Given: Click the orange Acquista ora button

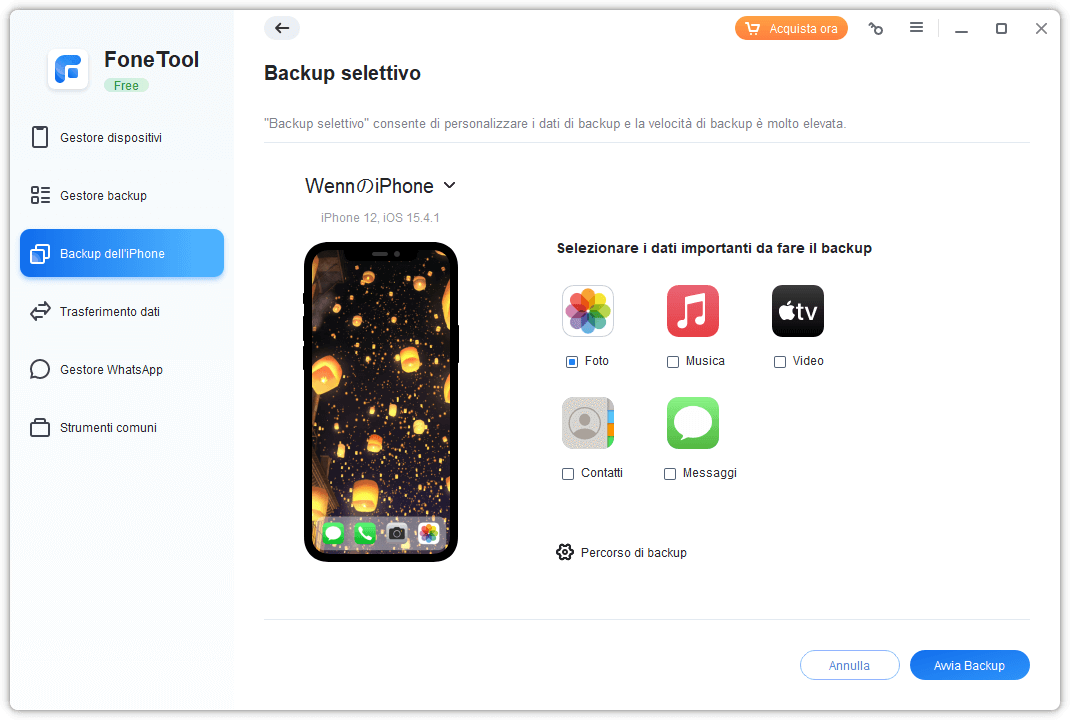Looking at the screenshot, I should coord(792,29).
